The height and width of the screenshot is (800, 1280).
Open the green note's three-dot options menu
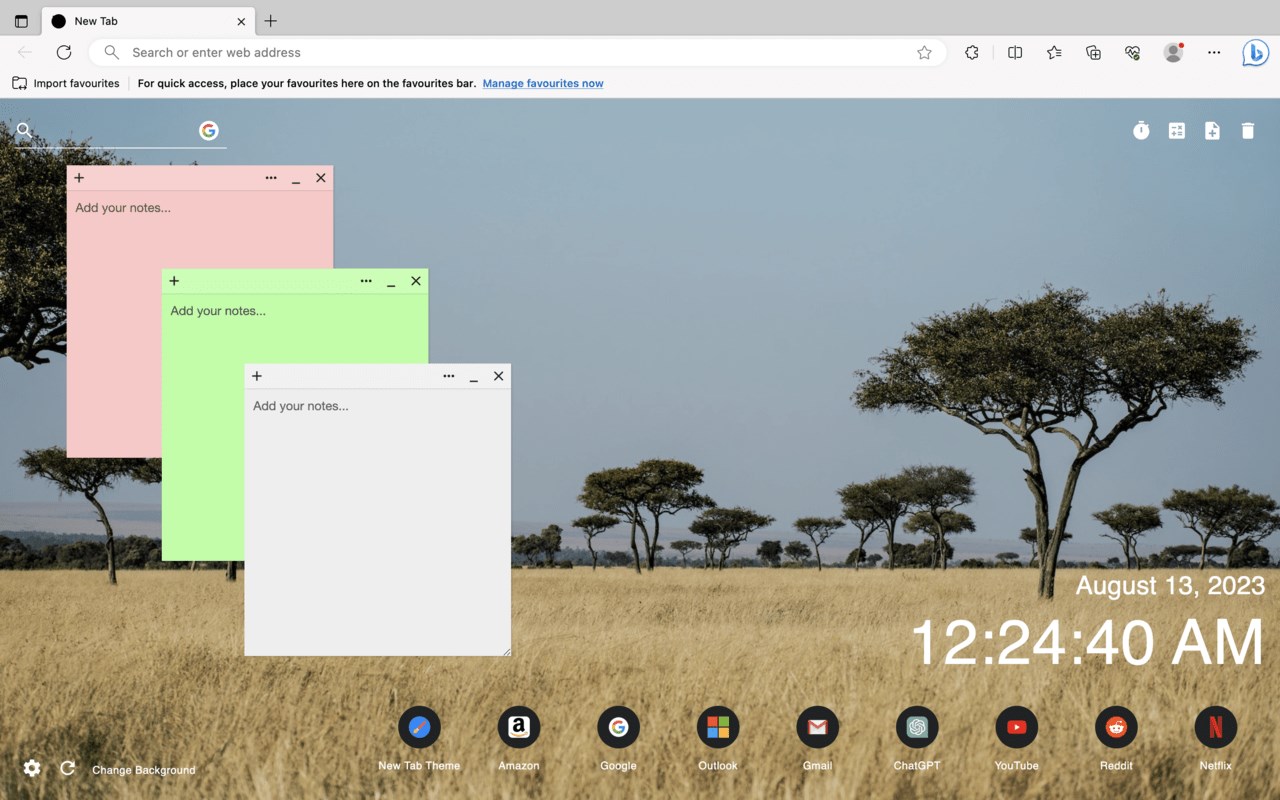[366, 281]
